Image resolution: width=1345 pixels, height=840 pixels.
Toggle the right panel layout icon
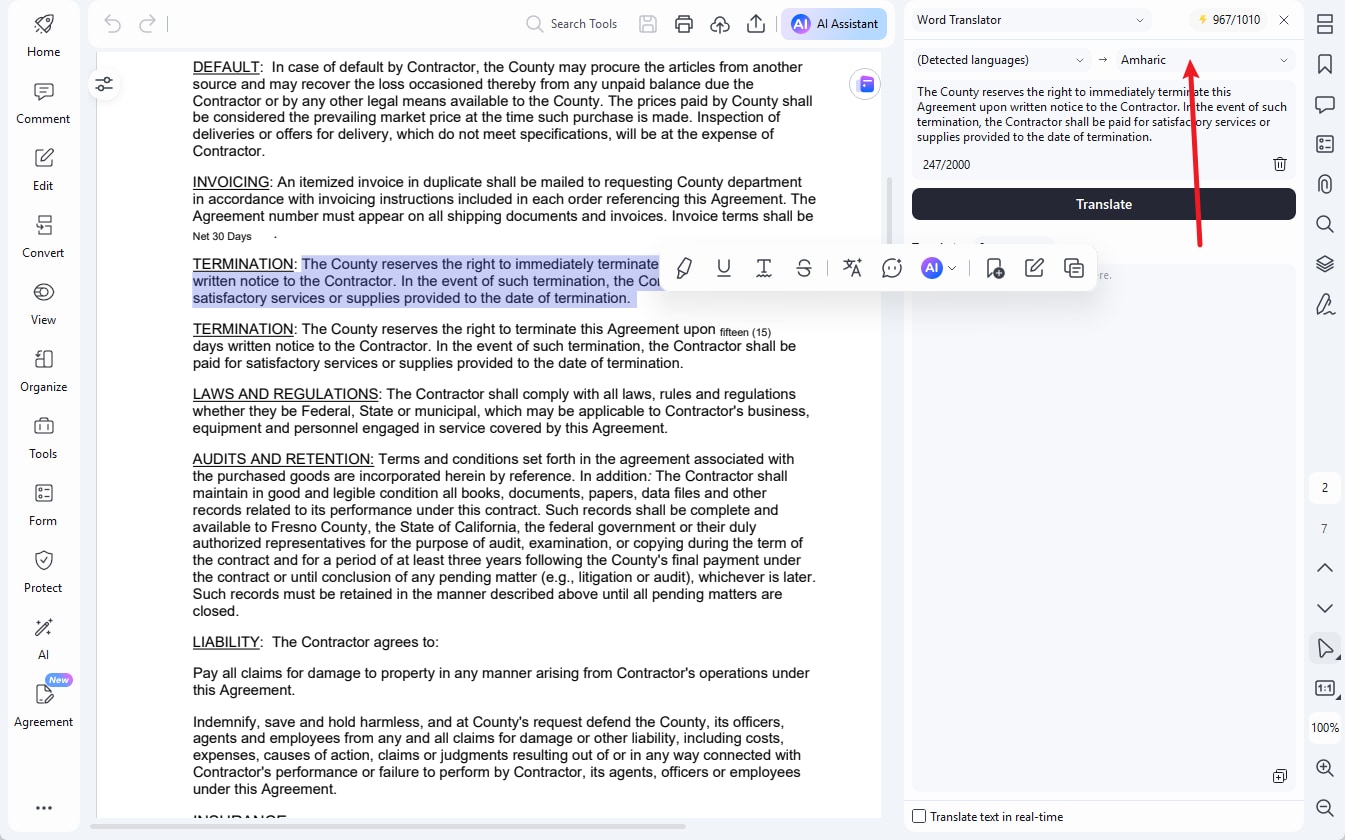[x=1325, y=24]
